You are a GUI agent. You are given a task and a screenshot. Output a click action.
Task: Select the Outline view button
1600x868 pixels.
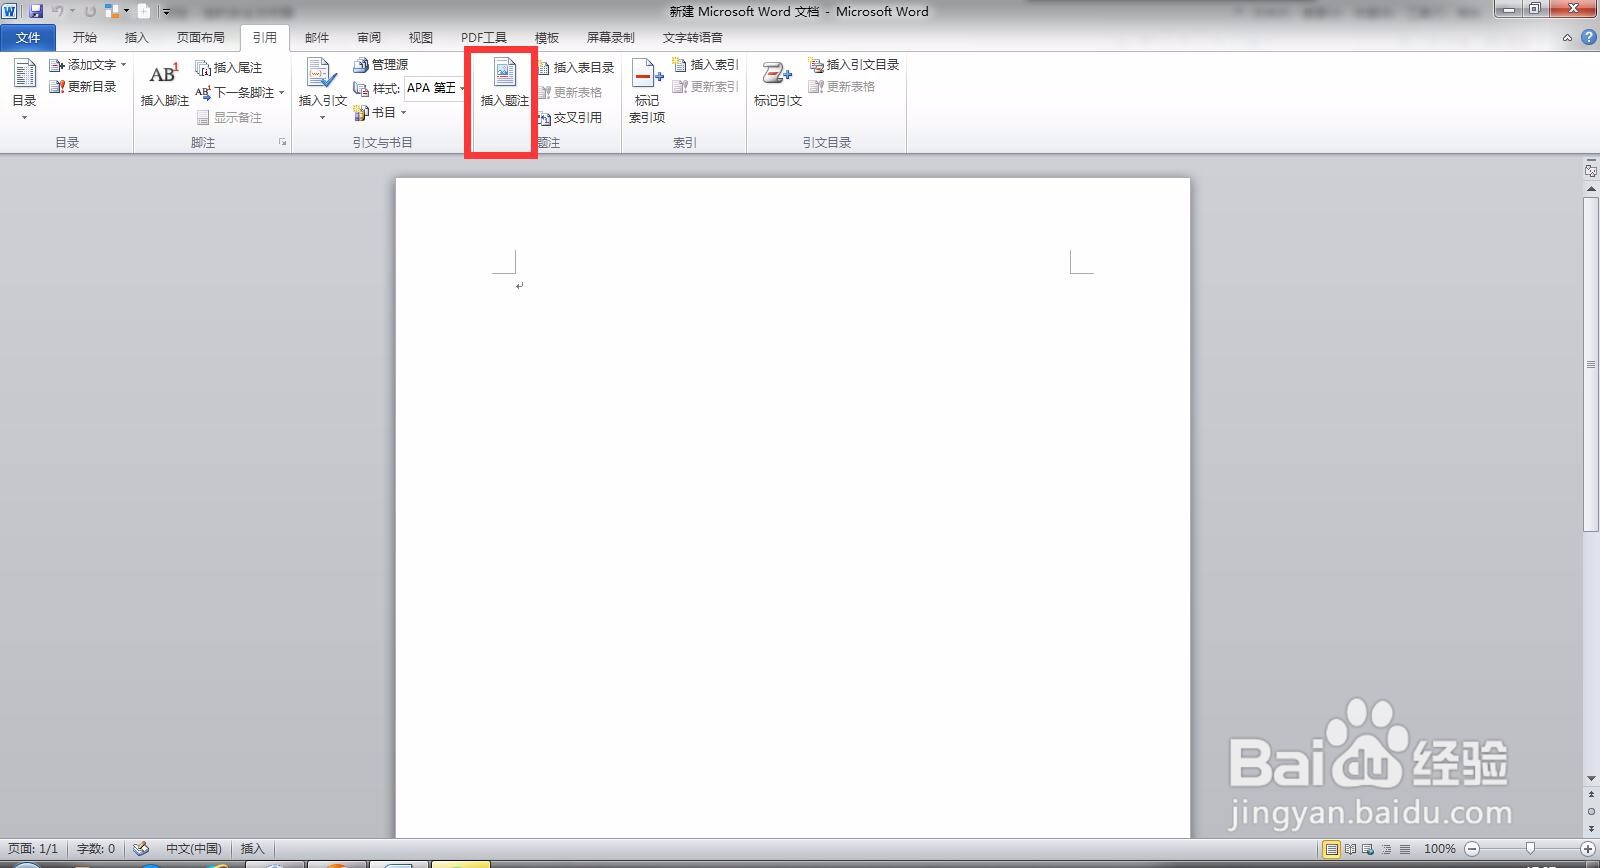click(x=1387, y=849)
